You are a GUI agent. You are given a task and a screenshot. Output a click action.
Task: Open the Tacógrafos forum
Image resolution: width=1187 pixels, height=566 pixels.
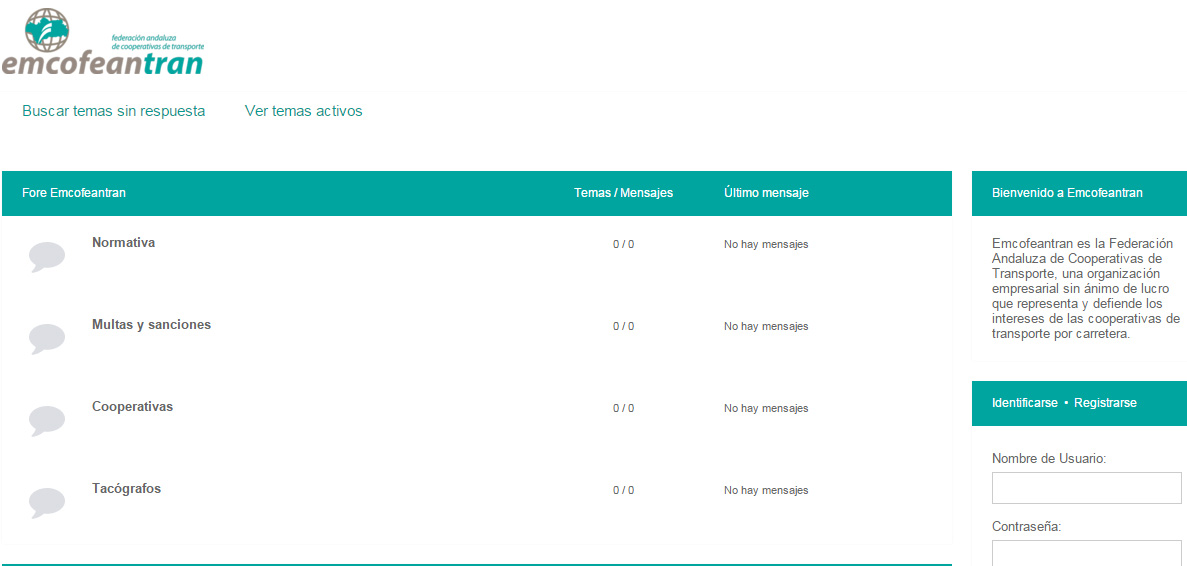coord(126,489)
